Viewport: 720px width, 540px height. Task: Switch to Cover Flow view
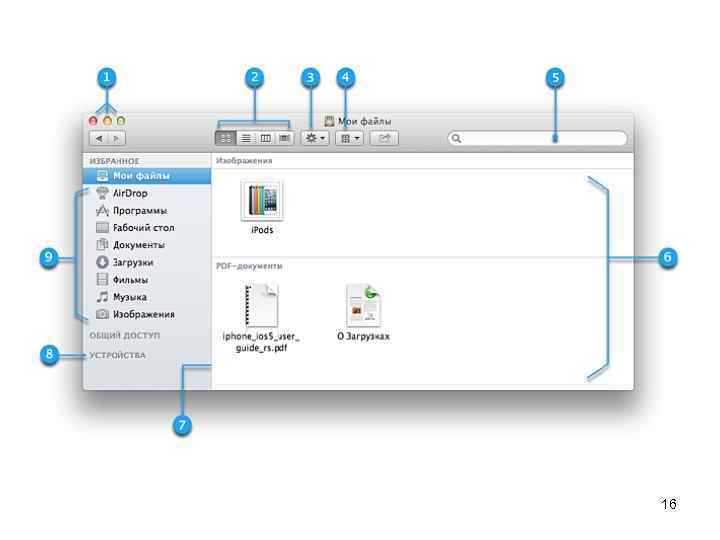pyautogui.click(x=284, y=138)
